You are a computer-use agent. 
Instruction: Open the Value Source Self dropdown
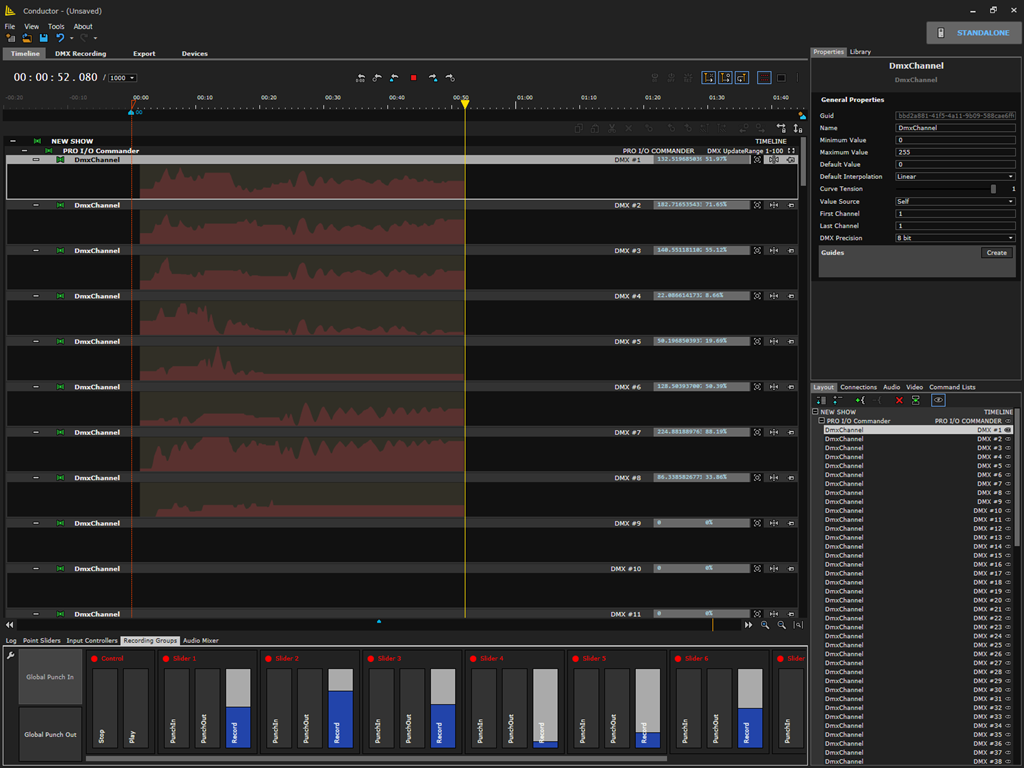(x=955, y=201)
